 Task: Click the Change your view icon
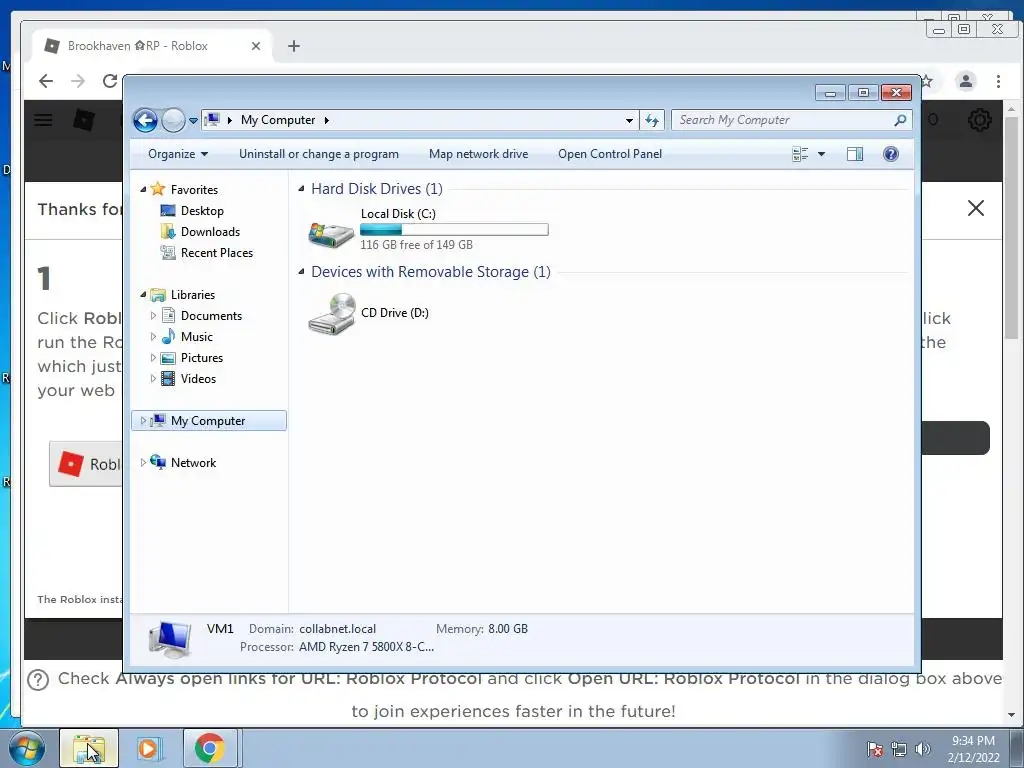(801, 154)
